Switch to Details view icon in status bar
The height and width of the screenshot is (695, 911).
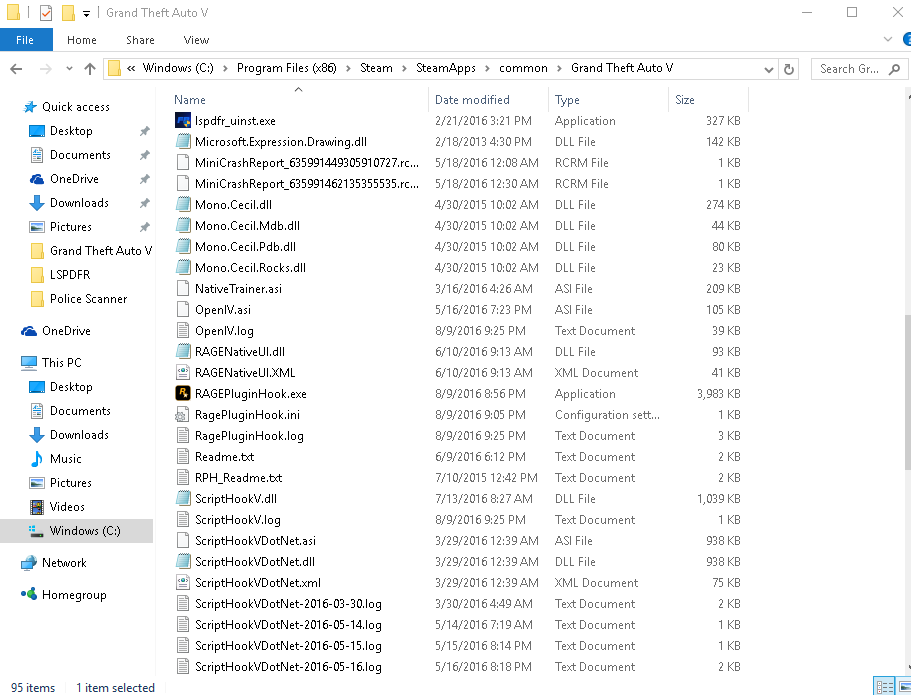coord(884,686)
